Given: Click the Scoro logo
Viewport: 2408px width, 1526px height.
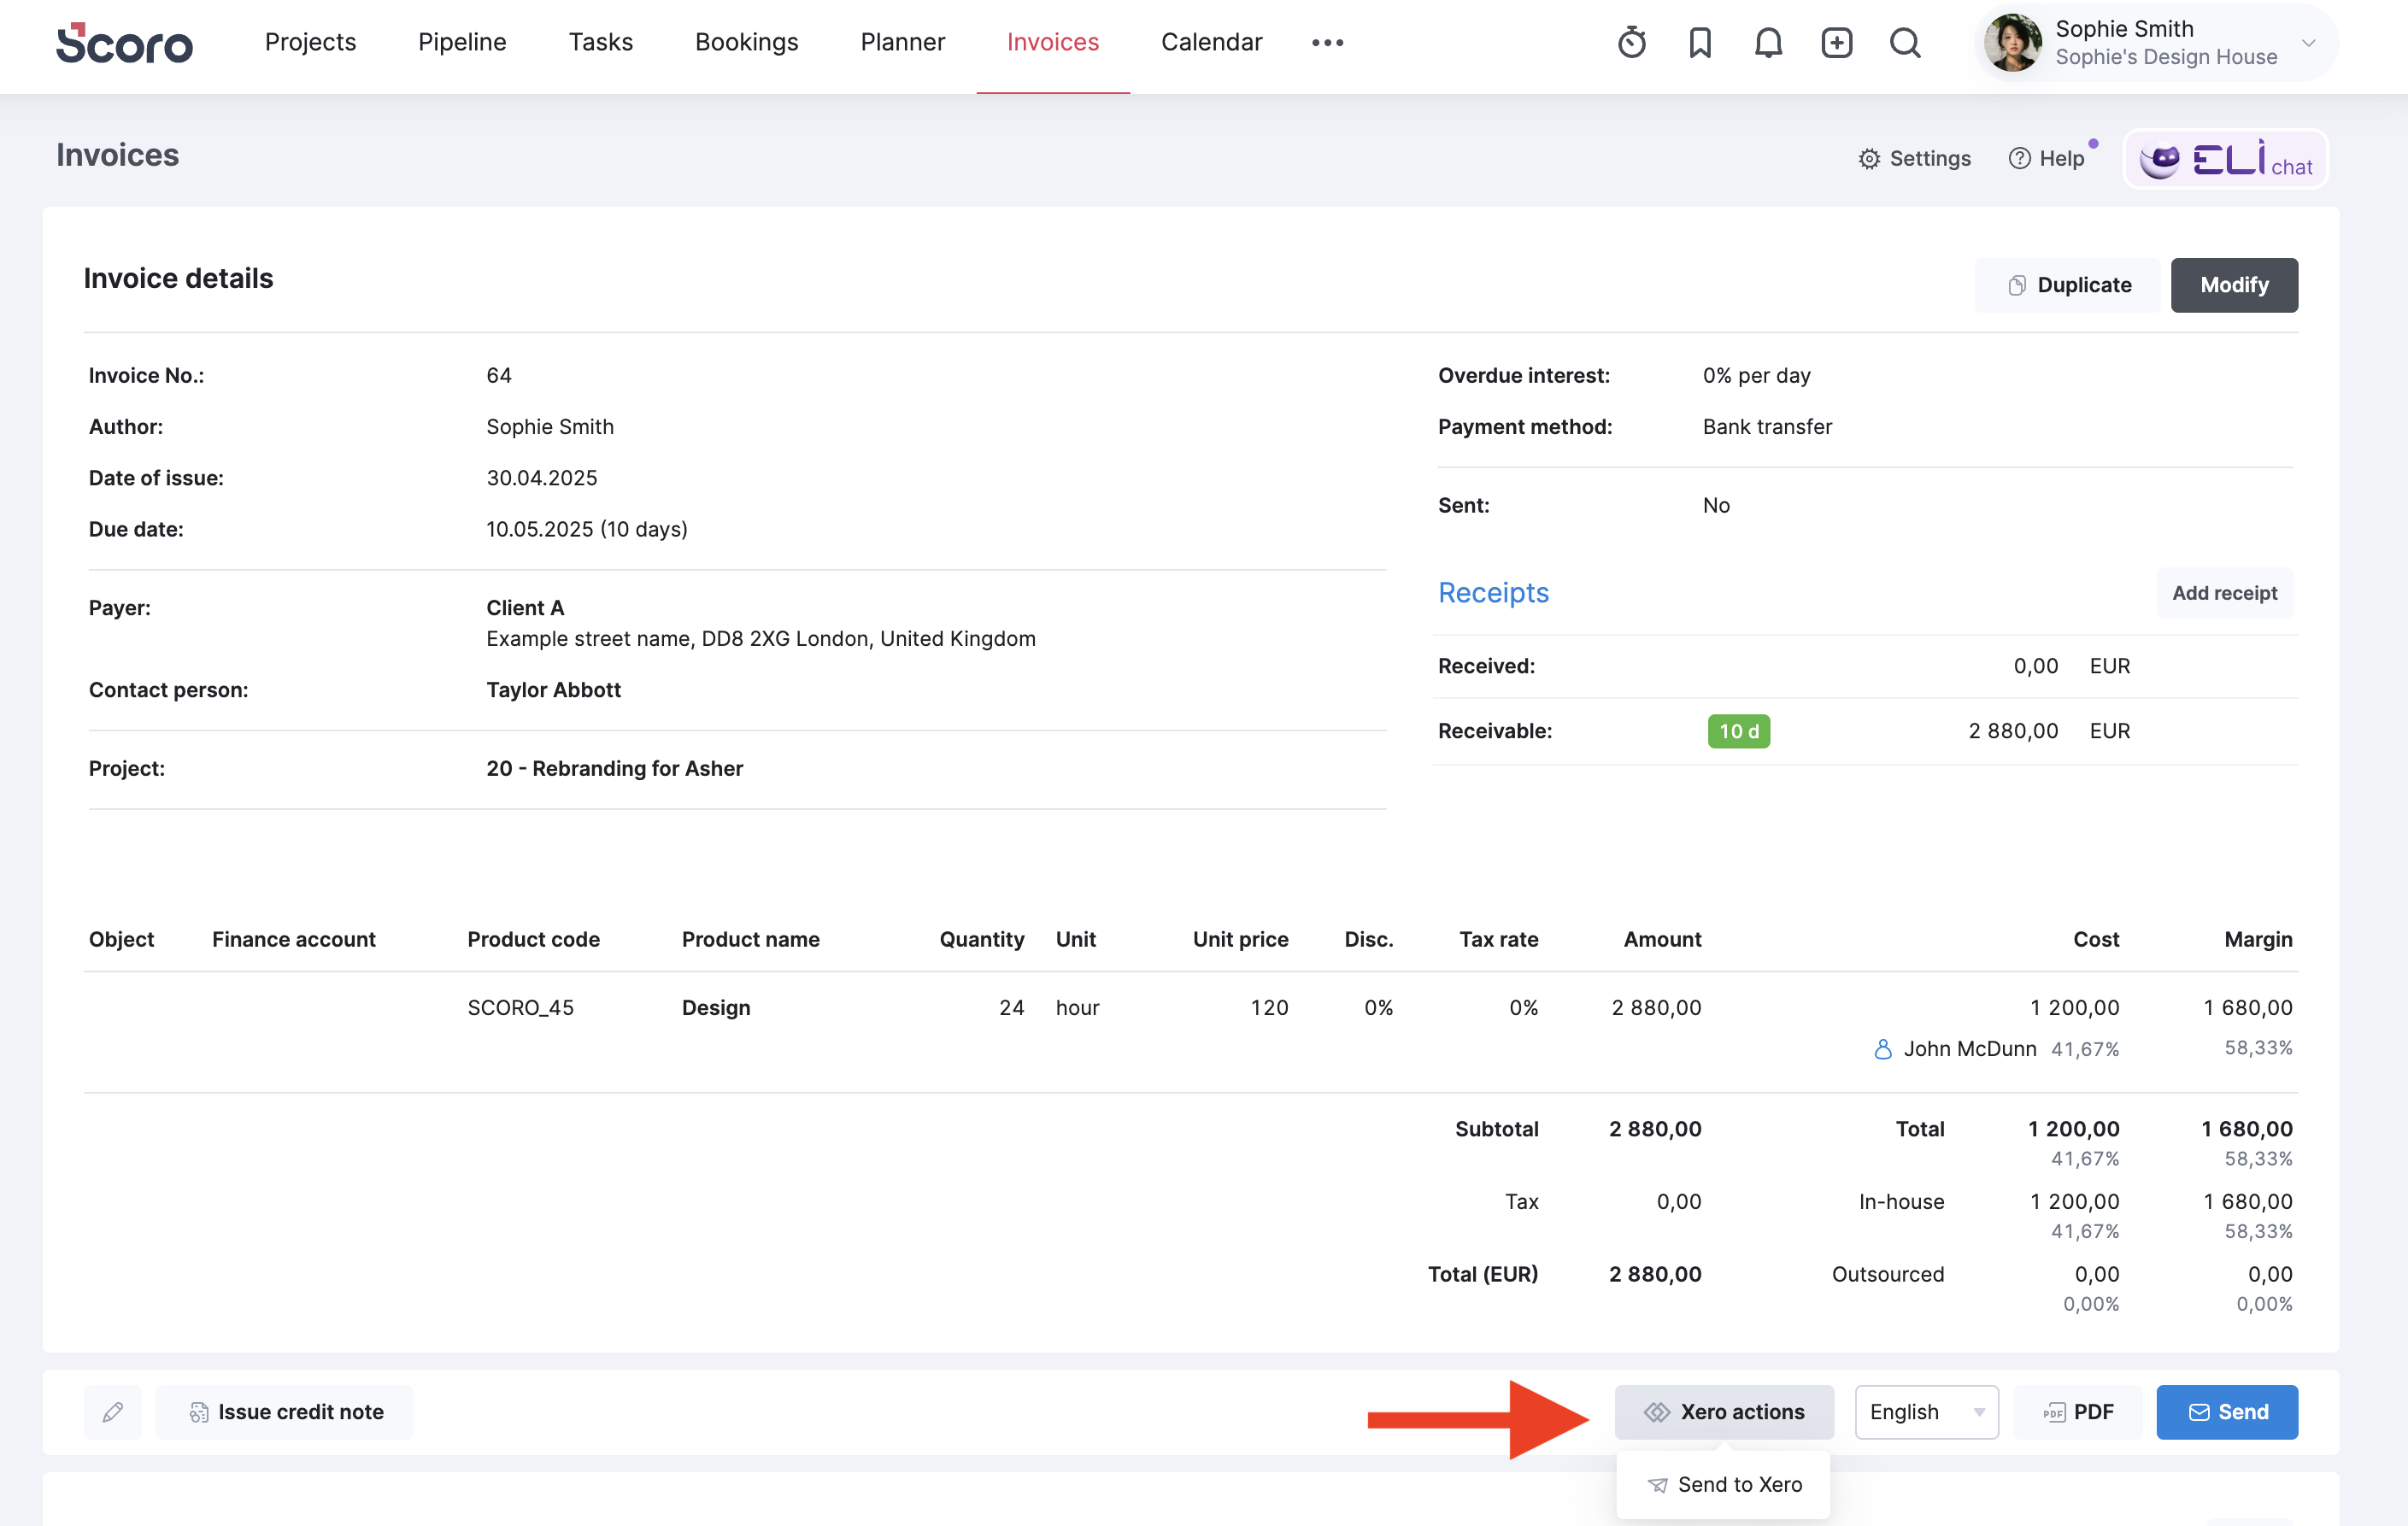Looking at the screenshot, I should (124, 43).
